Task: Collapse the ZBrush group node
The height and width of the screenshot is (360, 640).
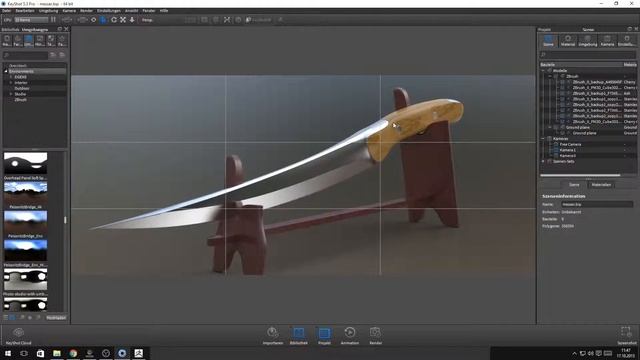Action: point(550,76)
